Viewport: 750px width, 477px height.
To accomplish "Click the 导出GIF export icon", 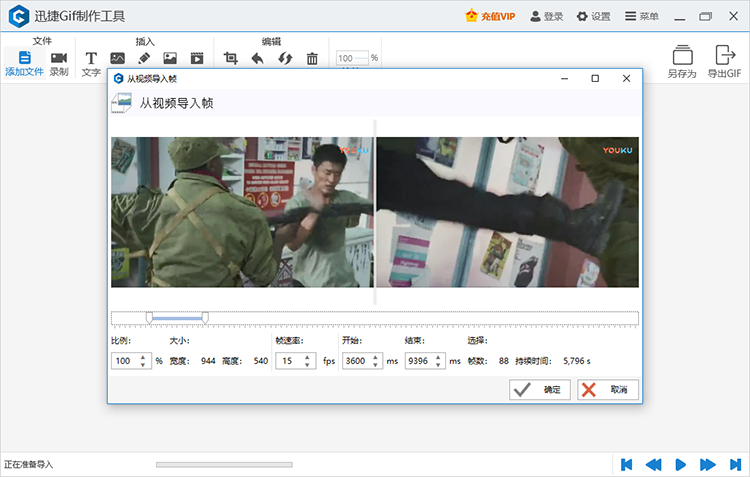I will [x=725, y=55].
